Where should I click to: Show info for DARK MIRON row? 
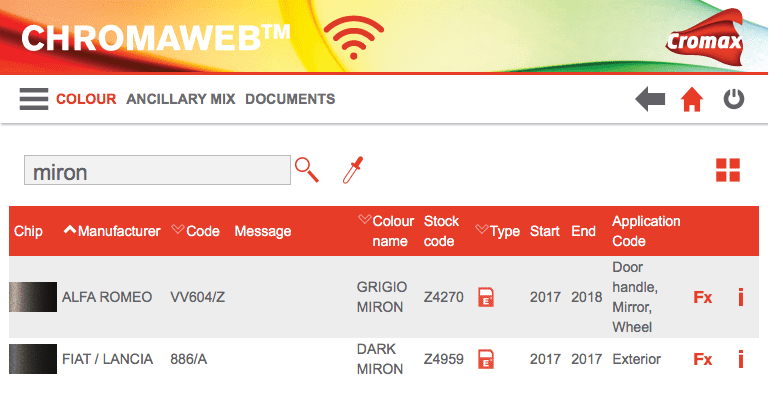pos(741,359)
